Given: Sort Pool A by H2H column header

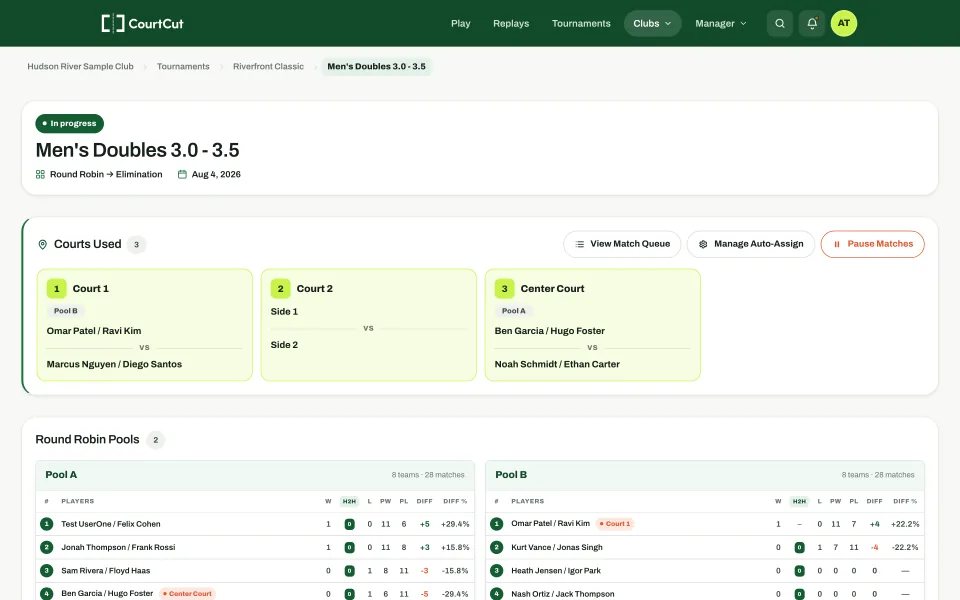Looking at the screenshot, I should tap(350, 501).
